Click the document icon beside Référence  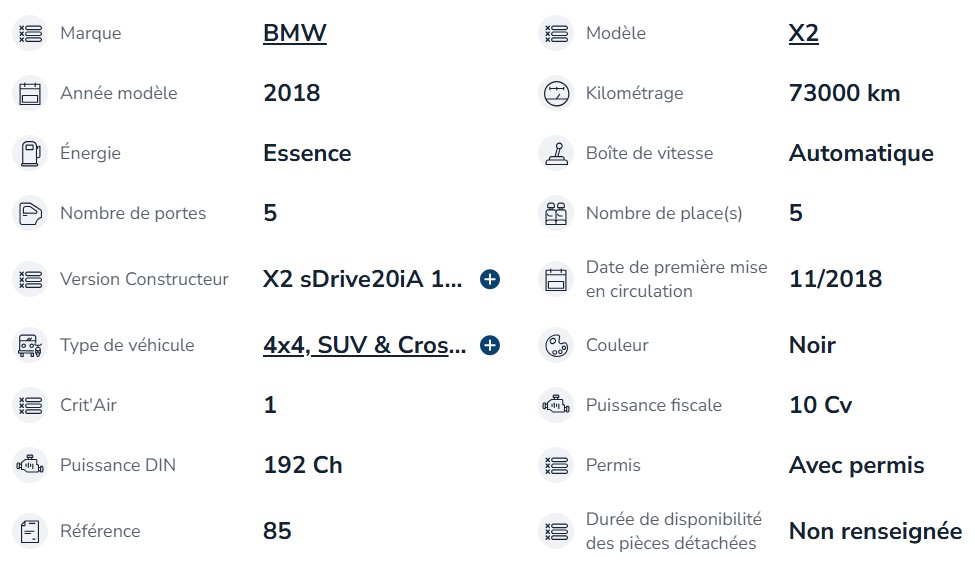(30, 531)
